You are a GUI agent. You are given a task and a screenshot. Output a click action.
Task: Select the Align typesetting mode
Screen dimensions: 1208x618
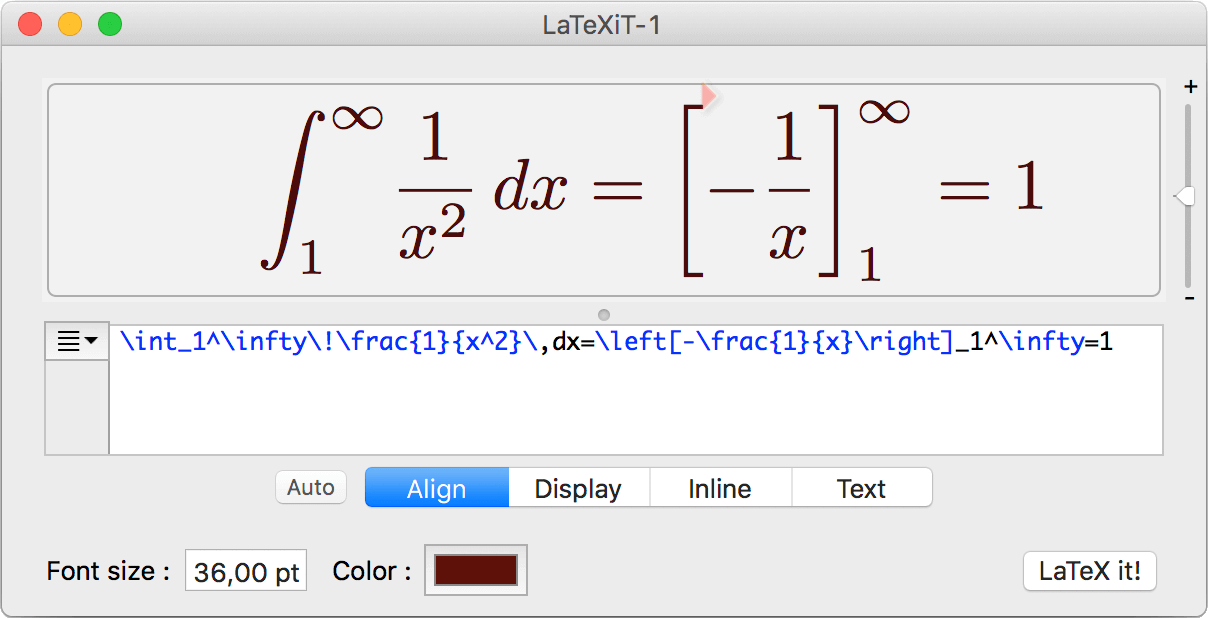pos(436,488)
